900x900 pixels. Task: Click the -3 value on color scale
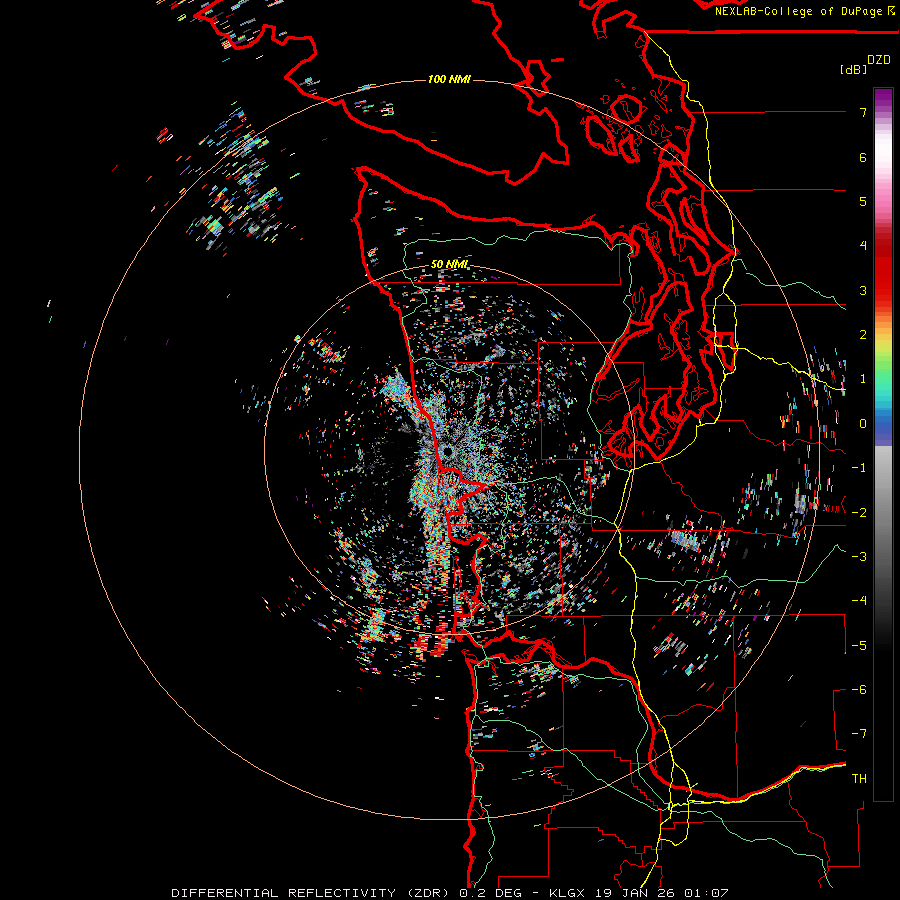click(859, 557)
